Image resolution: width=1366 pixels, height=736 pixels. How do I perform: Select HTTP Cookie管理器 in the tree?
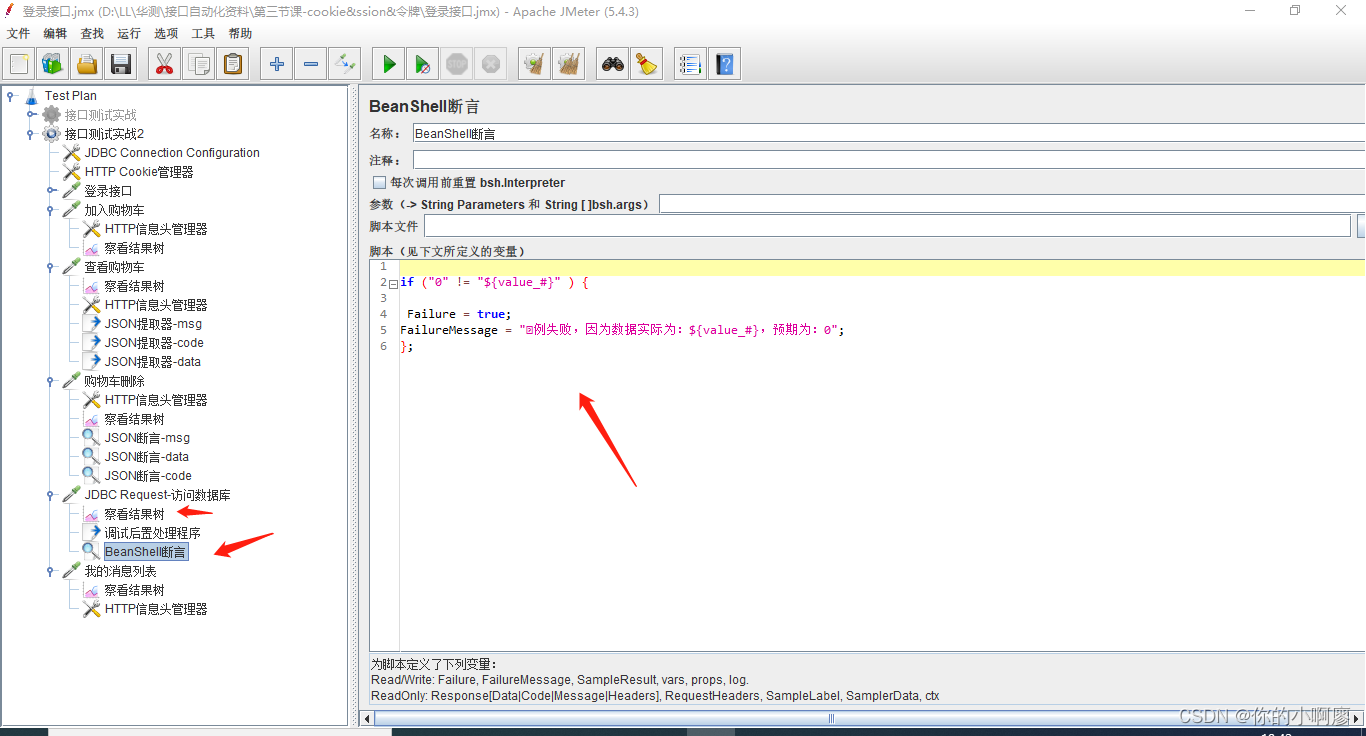click(x=139, y=172)
